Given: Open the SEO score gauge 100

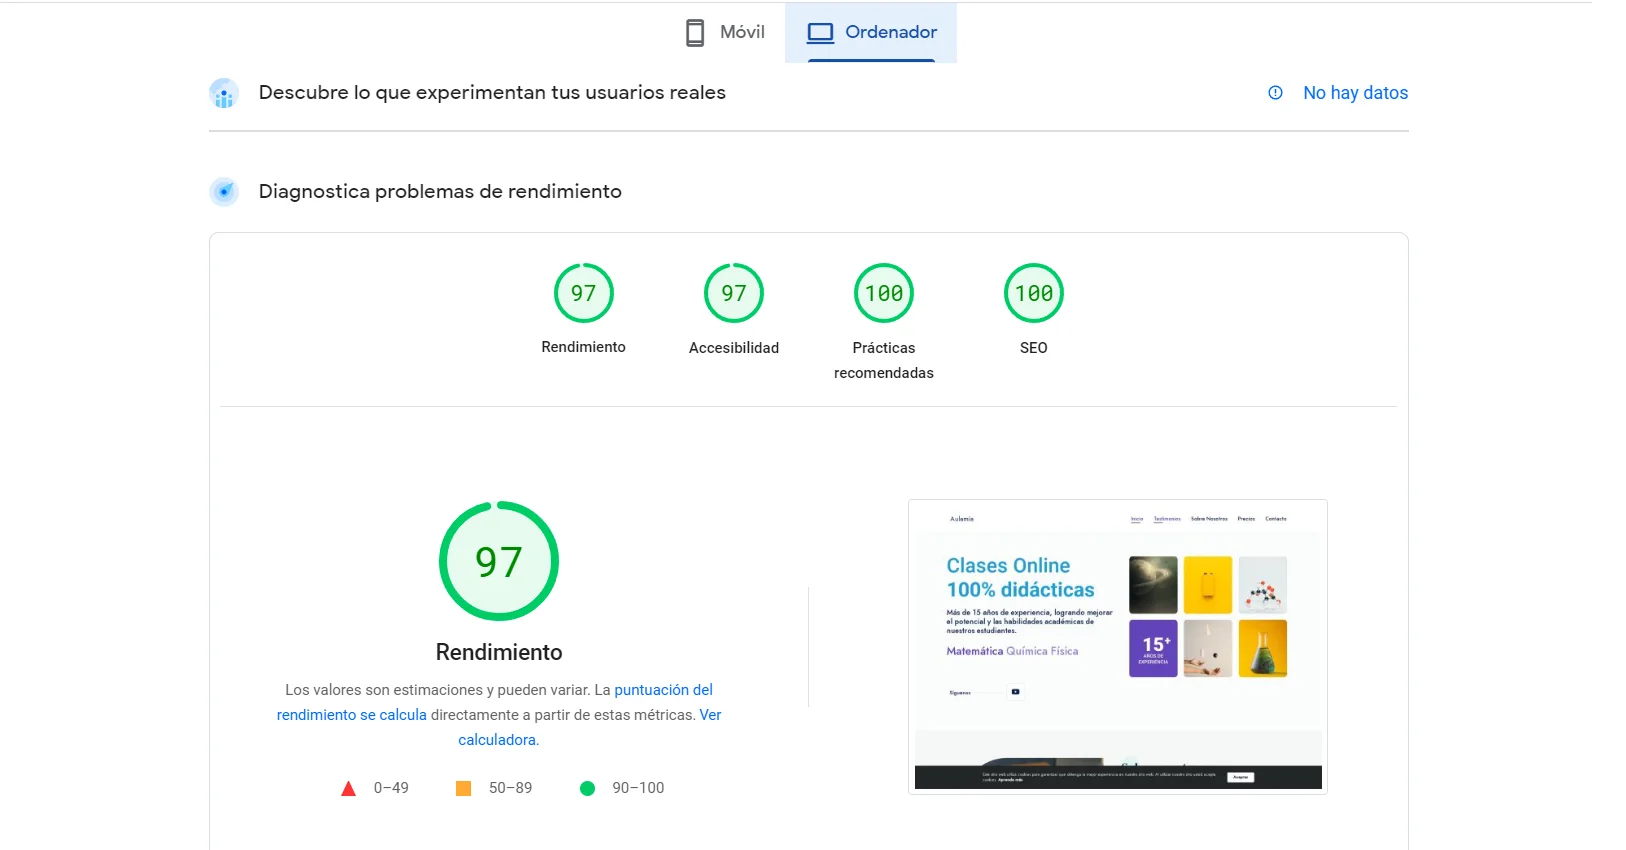Looking at the screenshot, I should (1034, 293).
